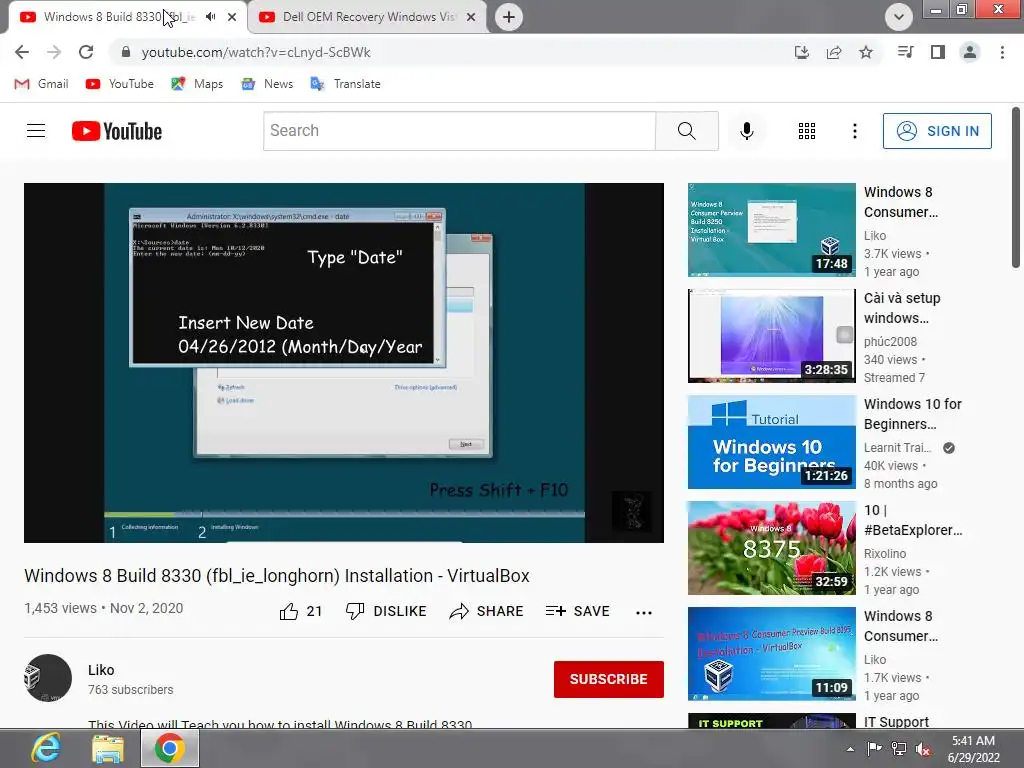Image resolution: width=1024 pixels, height=768 pixels.
Task: Click the page vertical scrollbar
Action: point(1016,187)
